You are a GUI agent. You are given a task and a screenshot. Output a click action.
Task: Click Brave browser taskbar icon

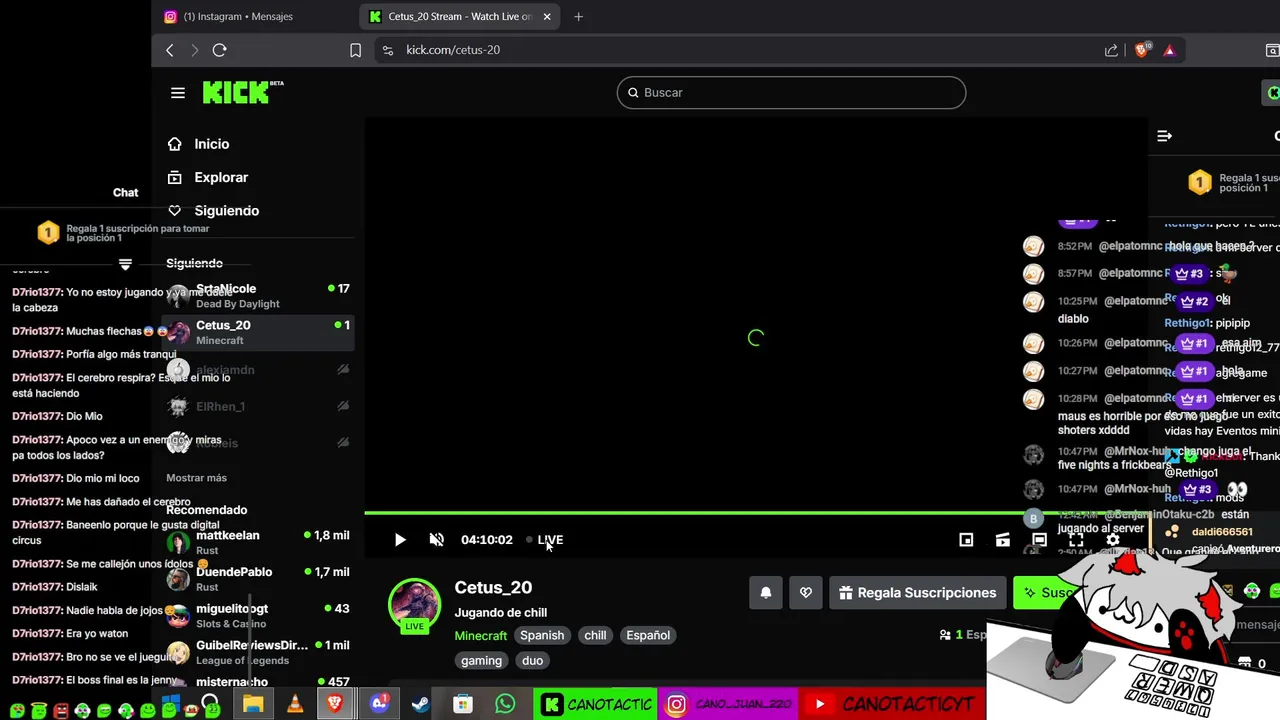335,704
